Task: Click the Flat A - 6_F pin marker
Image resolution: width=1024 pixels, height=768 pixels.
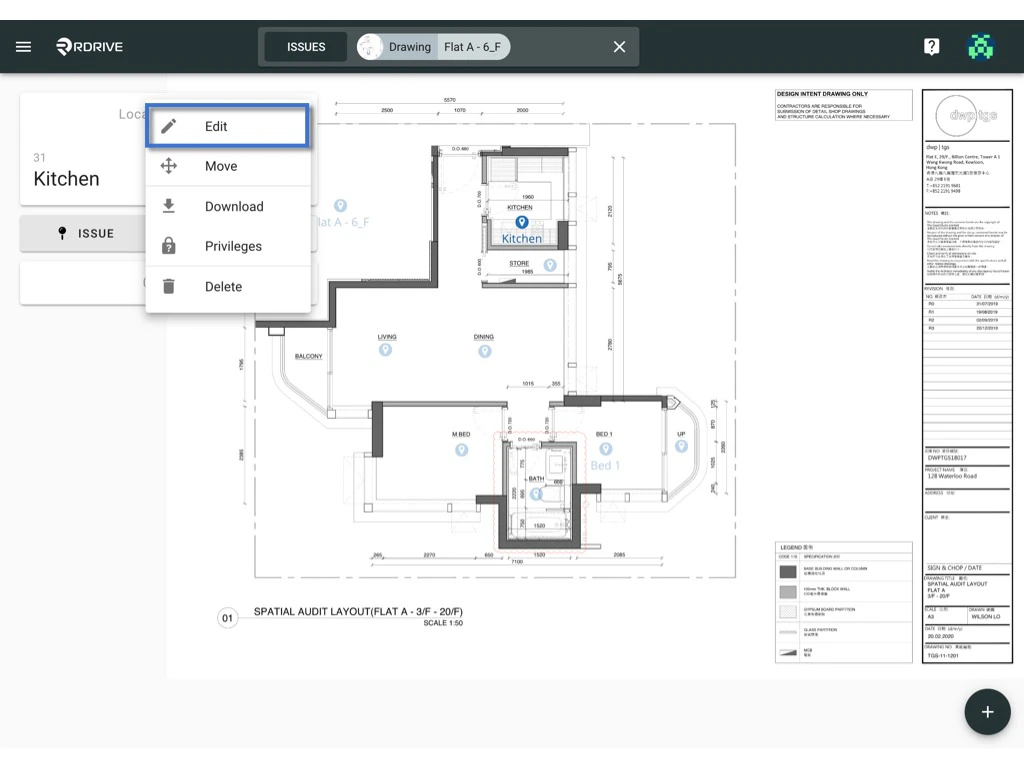Action: pos(340,206)
